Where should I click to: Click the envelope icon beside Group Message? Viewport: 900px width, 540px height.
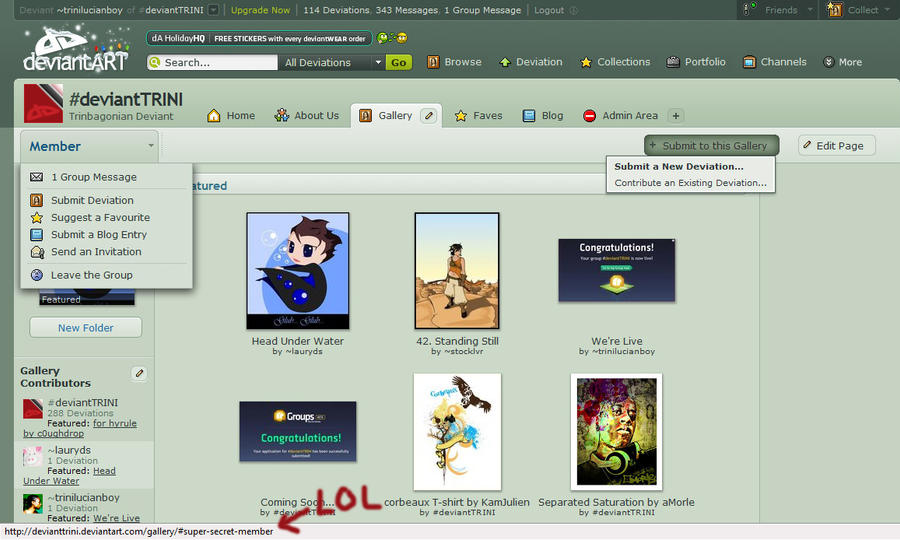click(36, 177)
